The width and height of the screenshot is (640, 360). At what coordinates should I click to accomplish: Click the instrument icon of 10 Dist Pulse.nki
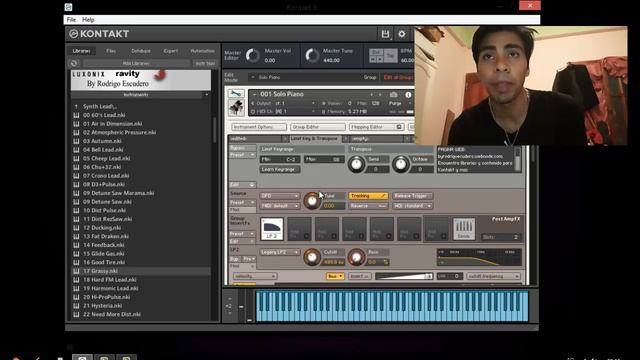click(76, 211)
